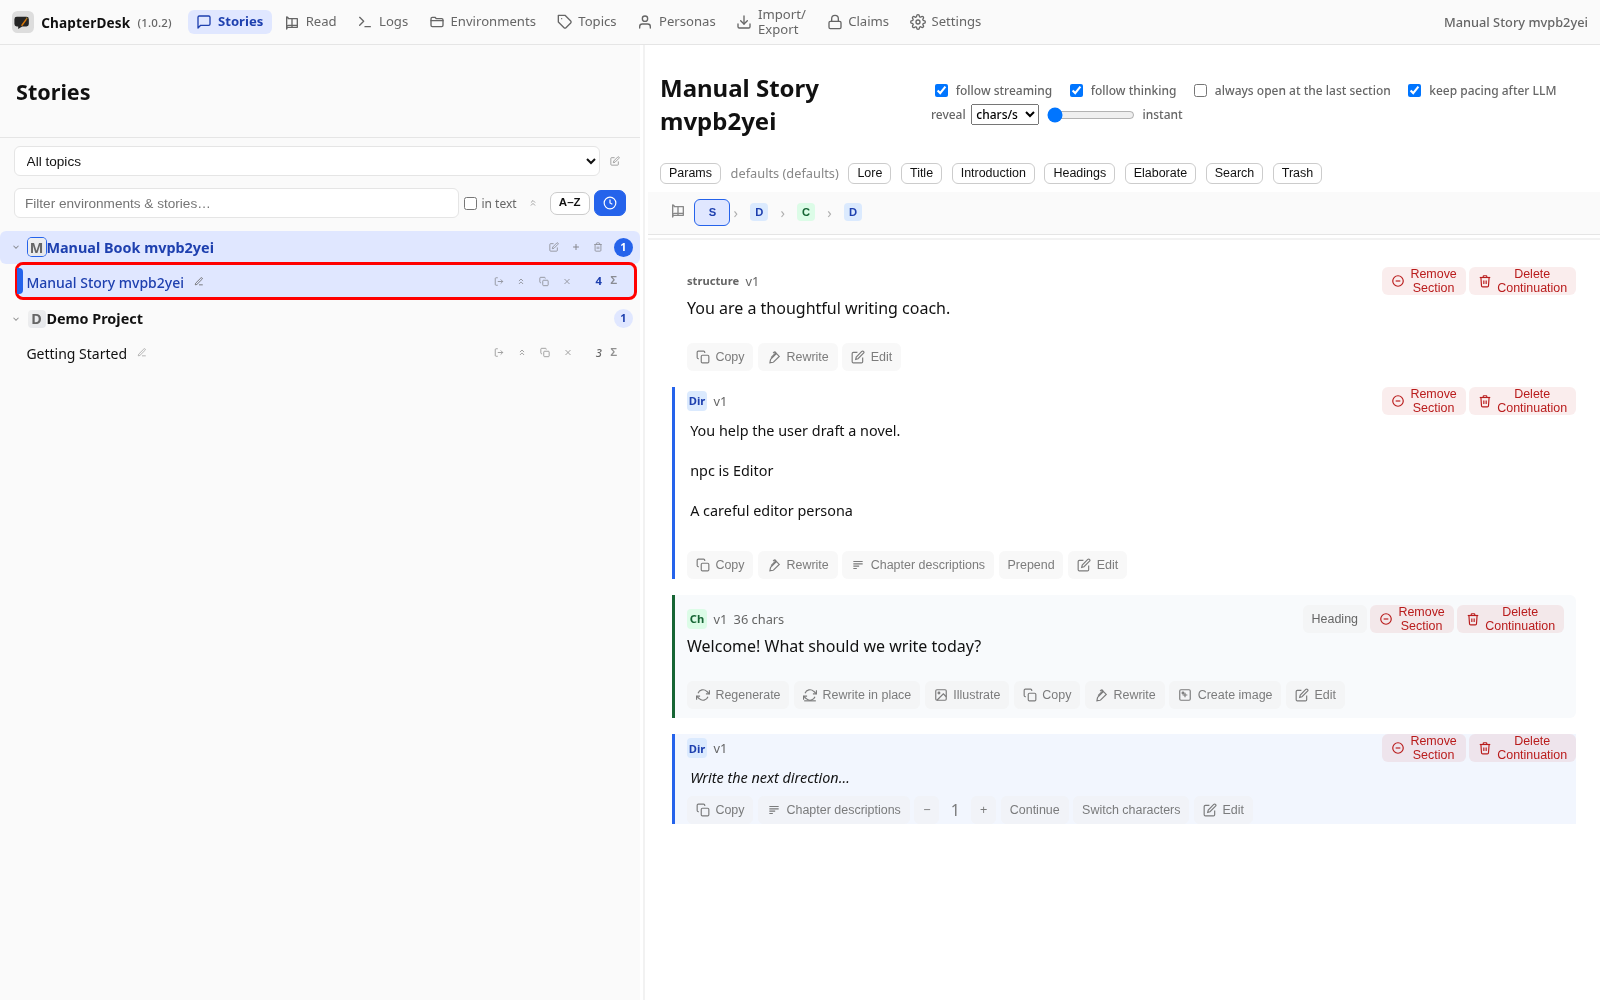The image size is (1600, 1000).
Task: Enable always open at the last section
Action: (x=1200, y=91)
